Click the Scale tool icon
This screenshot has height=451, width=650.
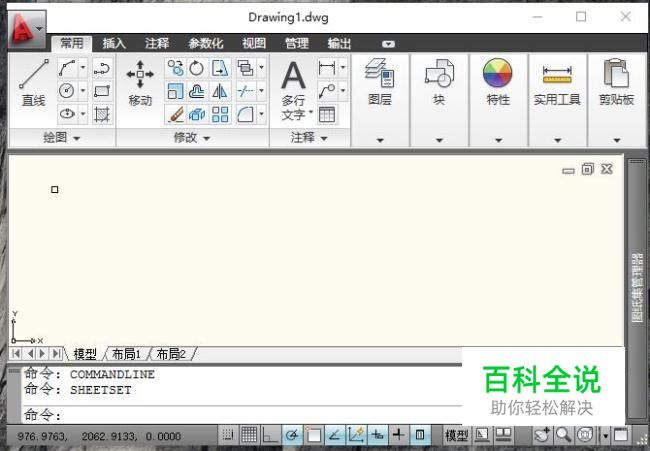pos(176,90)
